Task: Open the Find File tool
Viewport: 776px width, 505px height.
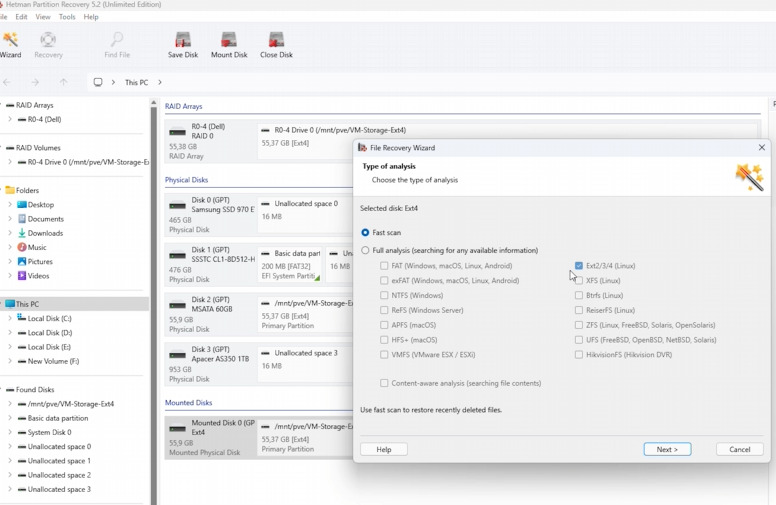Action: (x=117, y=45)
